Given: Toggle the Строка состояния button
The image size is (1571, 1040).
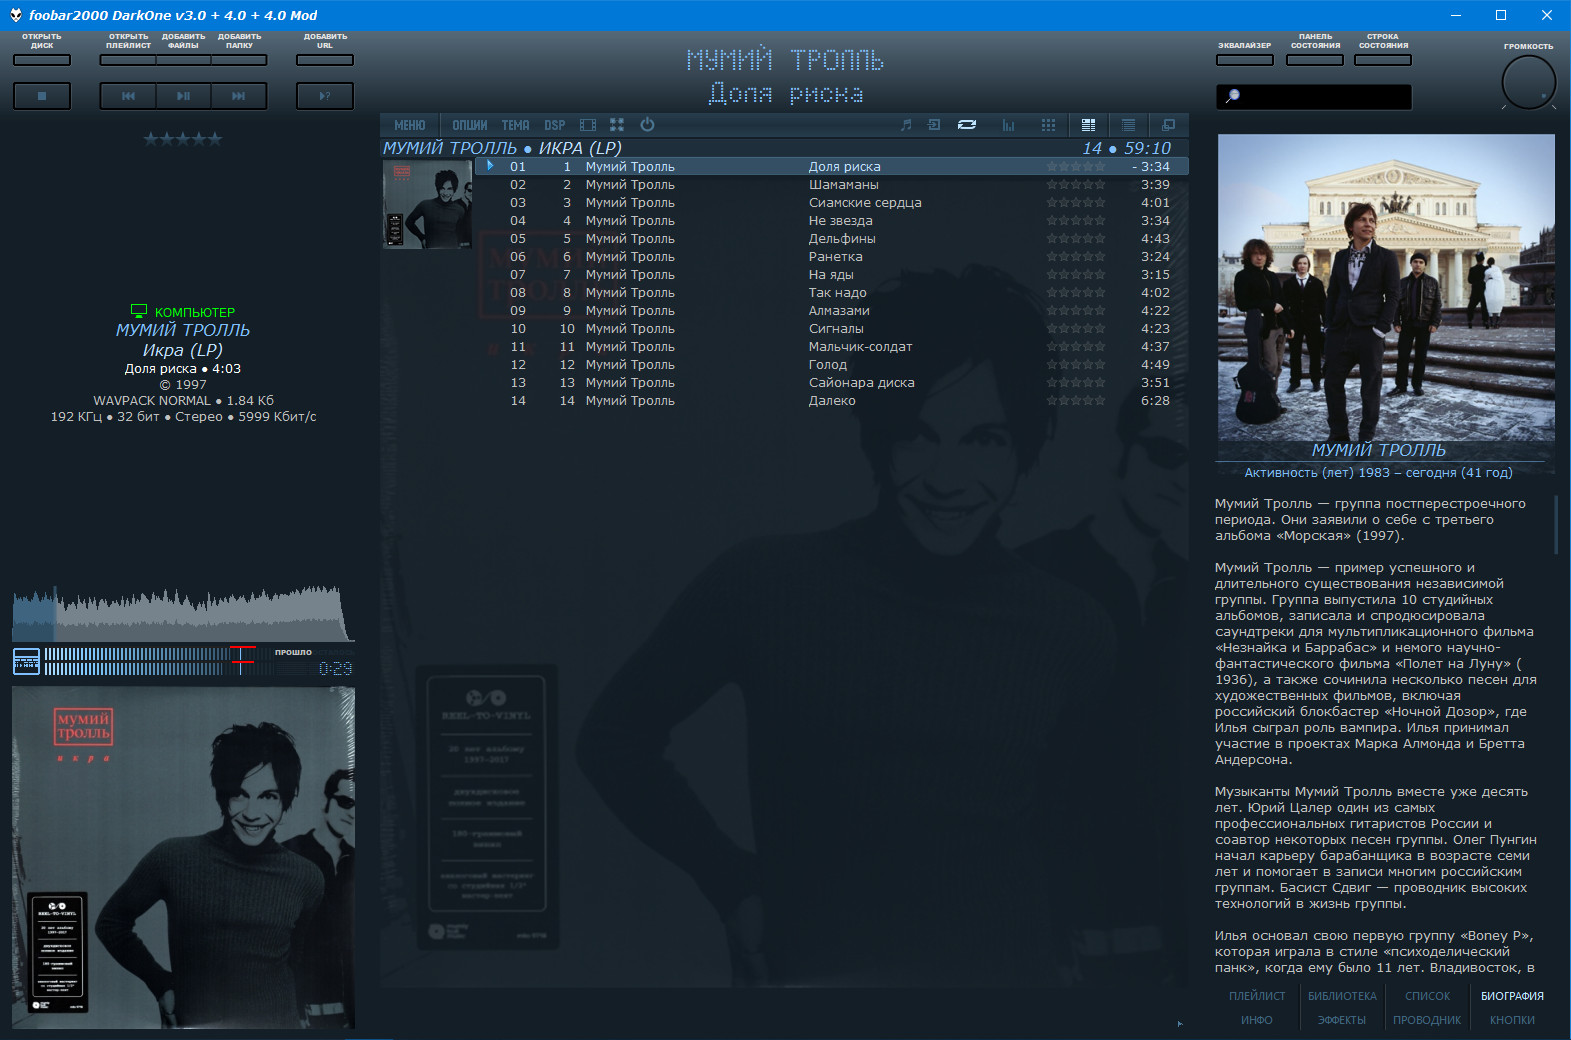Looking at the screenshot, I should pyautogui.click(x=1383, y=60).
